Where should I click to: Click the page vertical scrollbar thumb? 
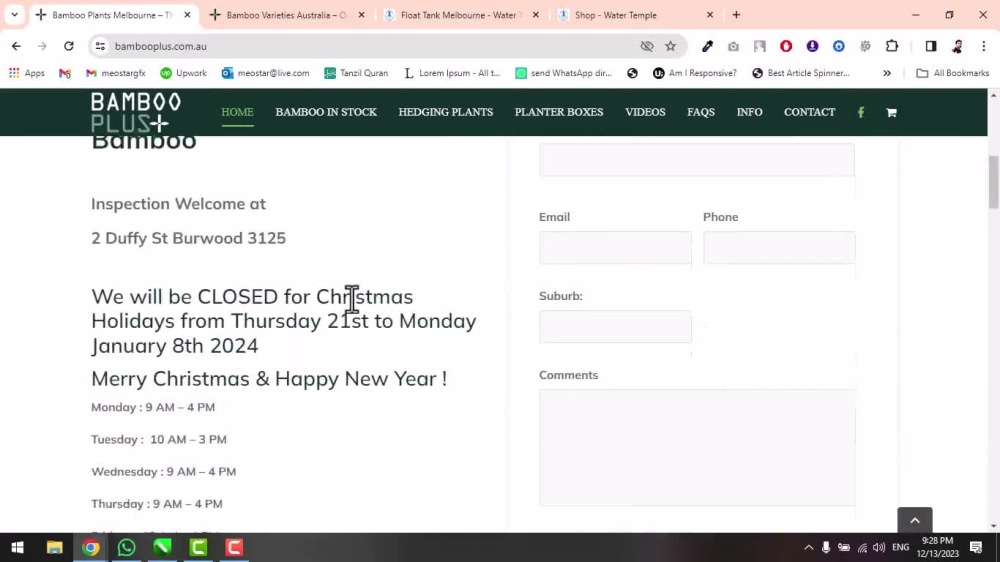click(x=993, y=182)
